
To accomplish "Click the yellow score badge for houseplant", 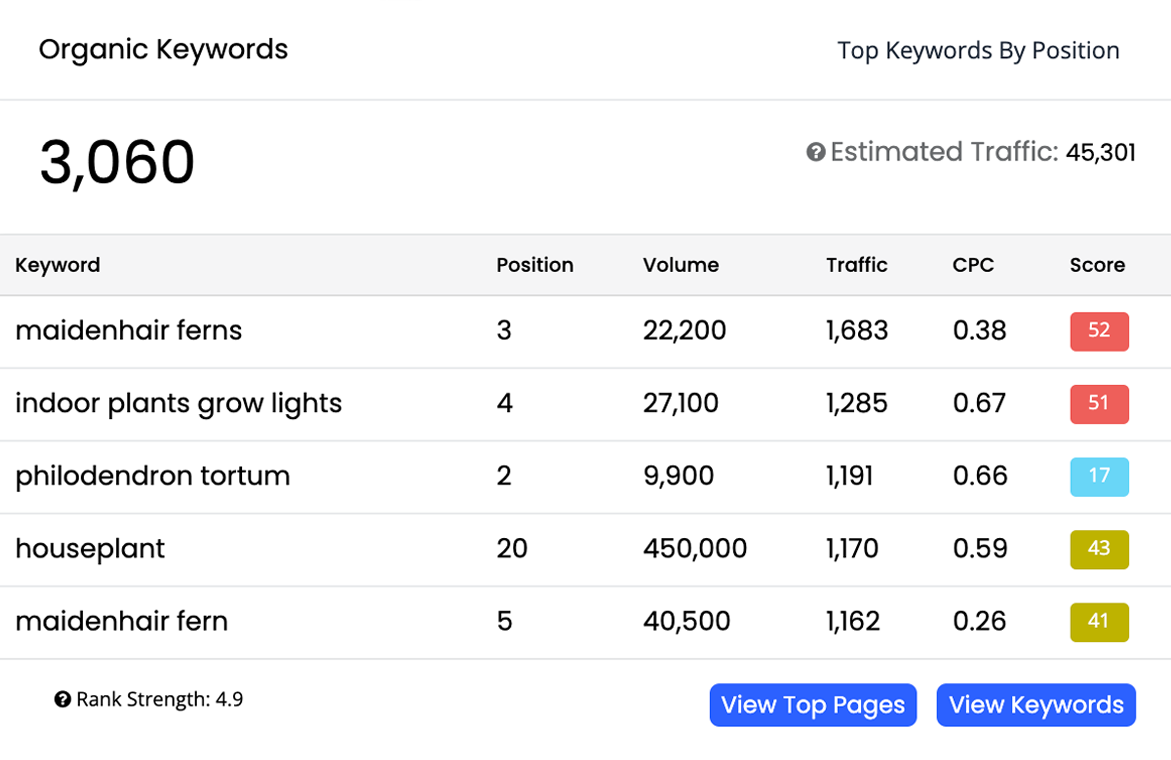I will (x=1099, y=549).
